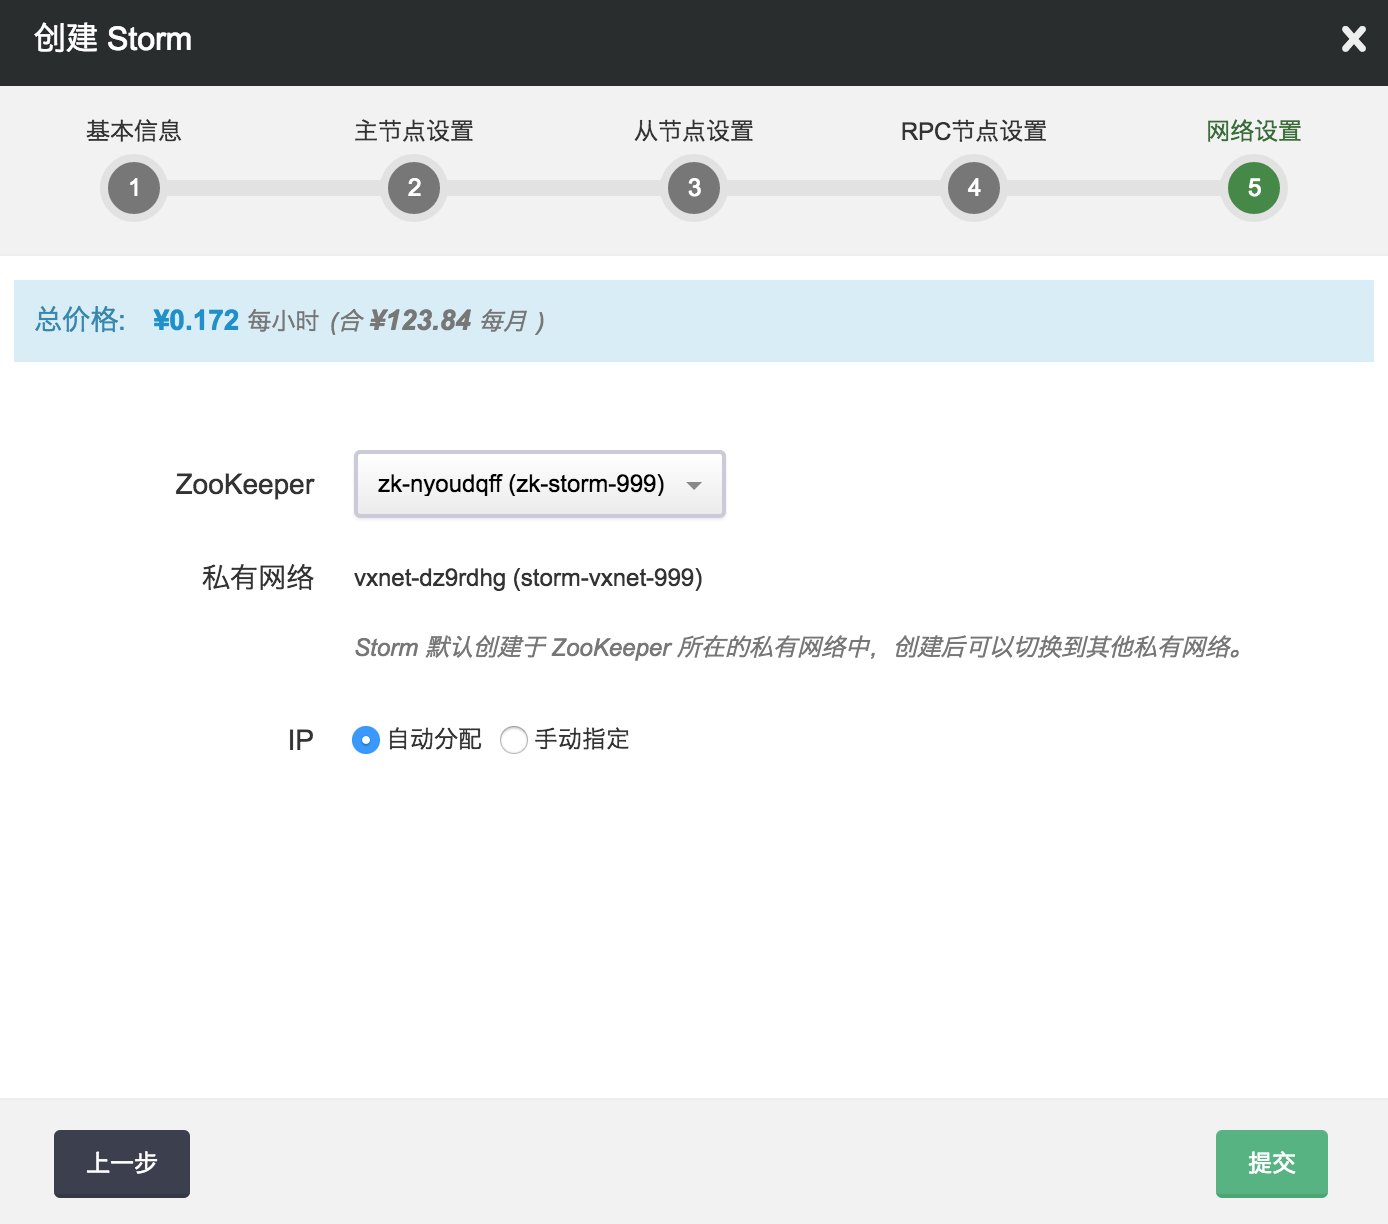
Task: Click step circle number 1
Action: click(134, 188)
